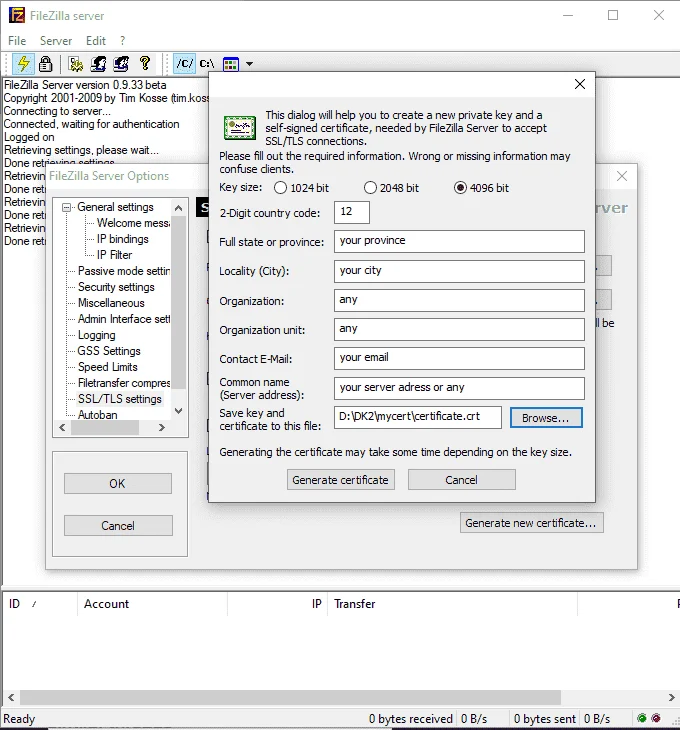
Task: Close the certificate generator dialog
Action: tap(580, 84)
